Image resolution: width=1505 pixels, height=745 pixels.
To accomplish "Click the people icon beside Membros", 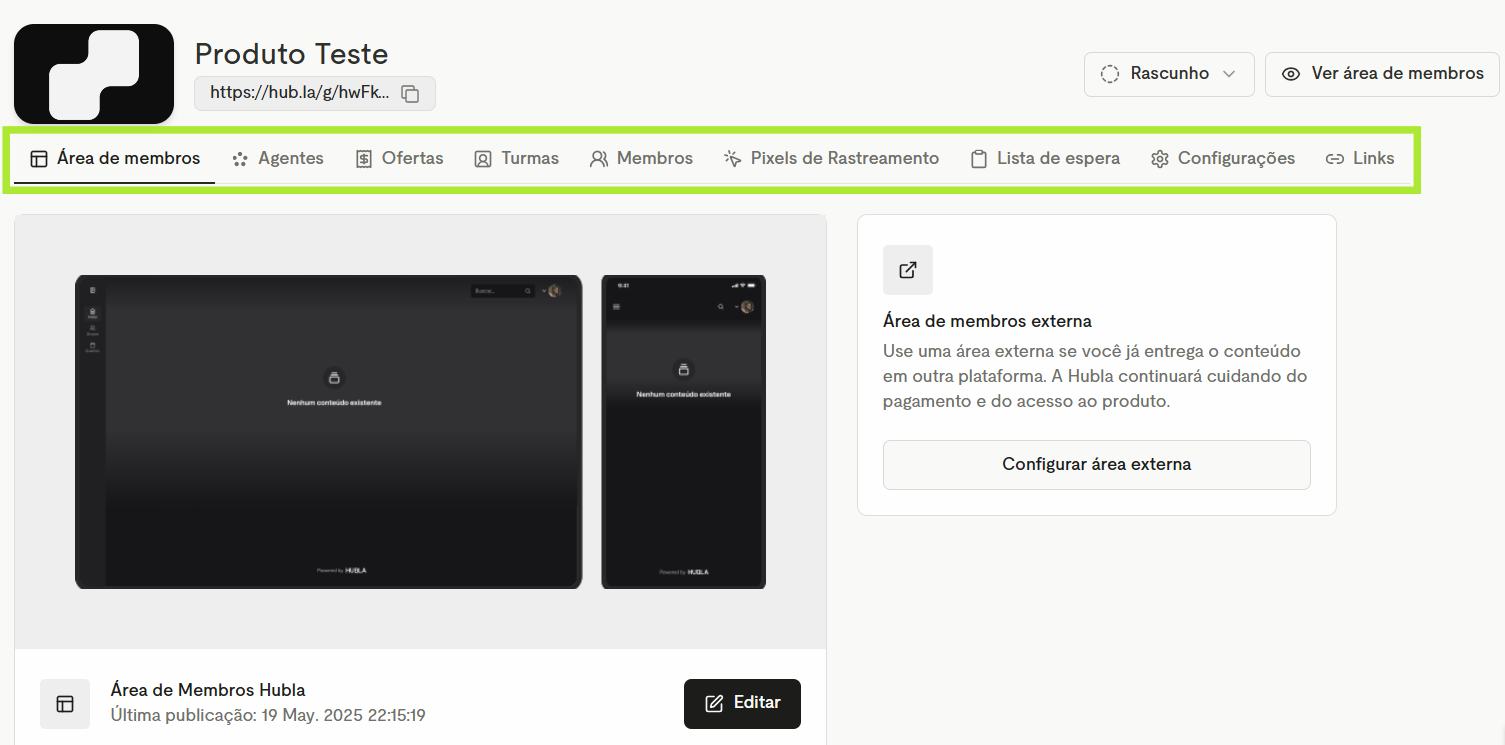I will point(599,159).
